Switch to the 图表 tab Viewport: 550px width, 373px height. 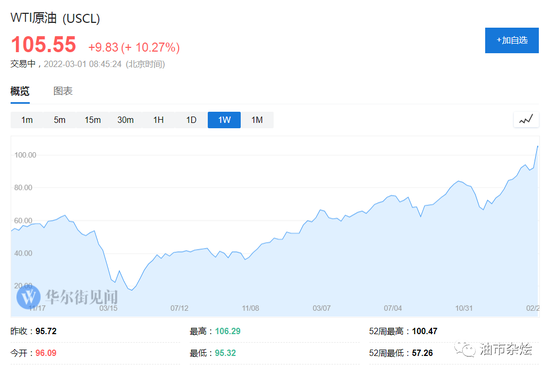63,91
